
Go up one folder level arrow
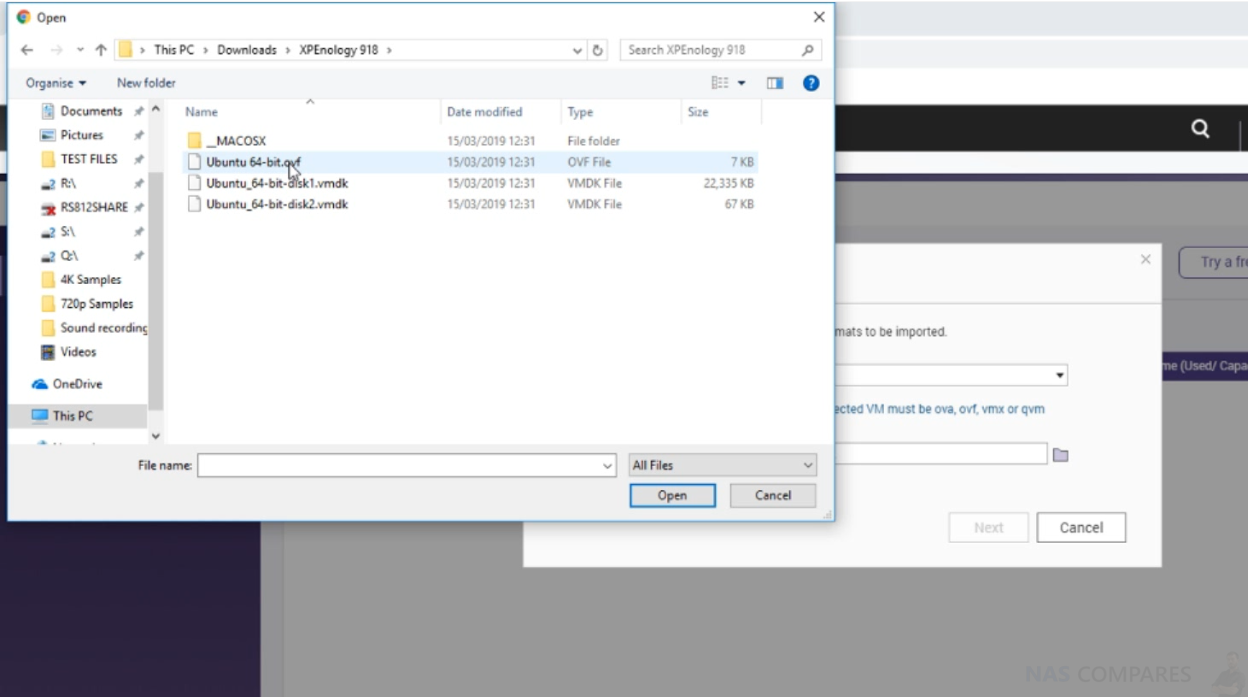(101, 50)
